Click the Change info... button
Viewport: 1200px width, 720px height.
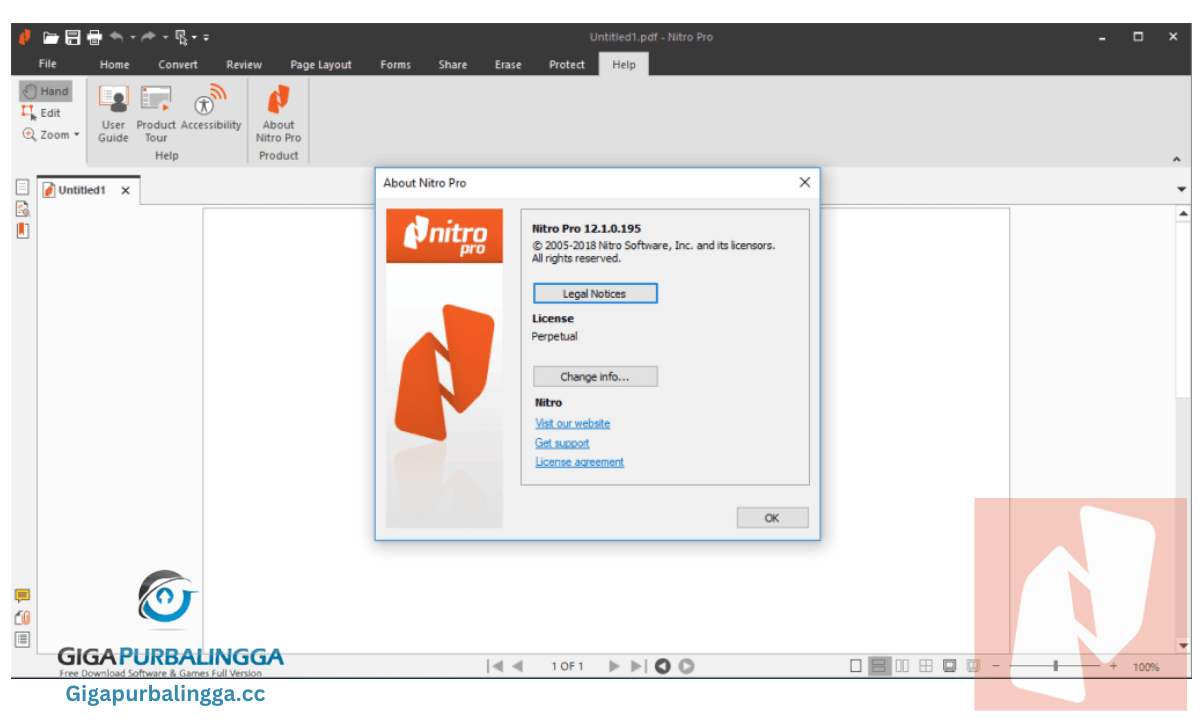tap(595, 377)
